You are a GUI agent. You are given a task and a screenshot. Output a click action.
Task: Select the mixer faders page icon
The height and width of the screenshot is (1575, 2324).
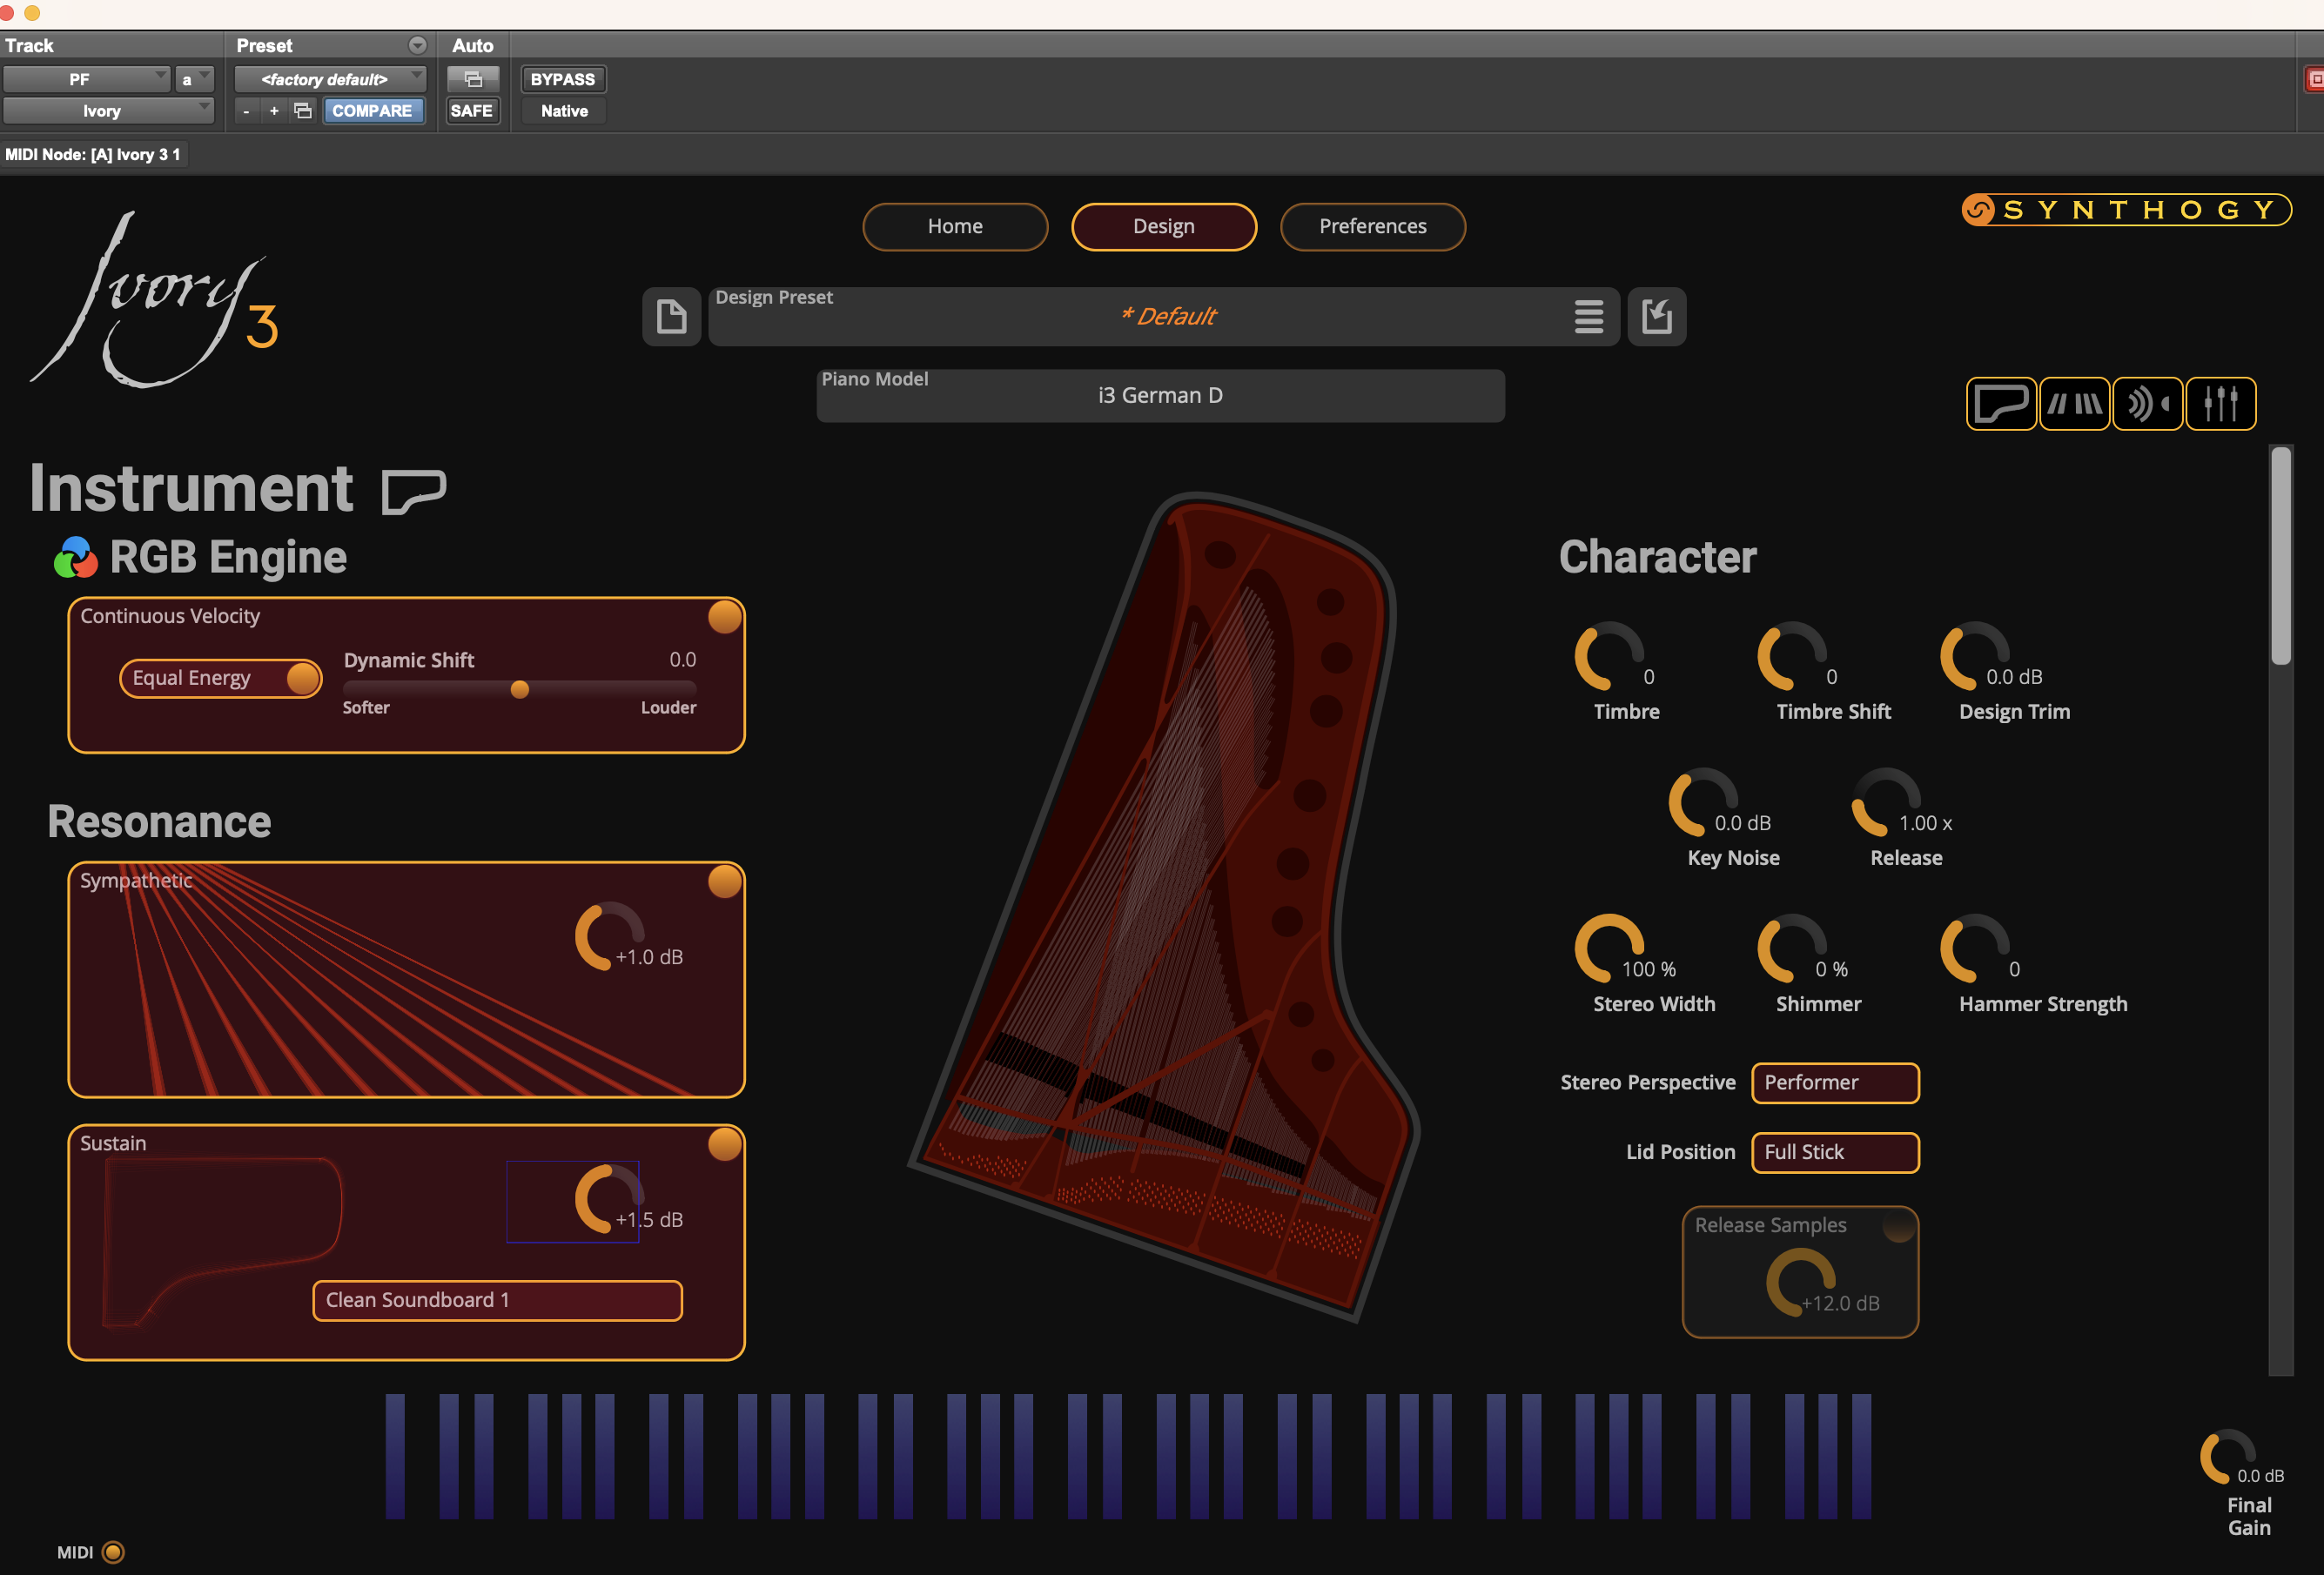tap(2220, 404)
